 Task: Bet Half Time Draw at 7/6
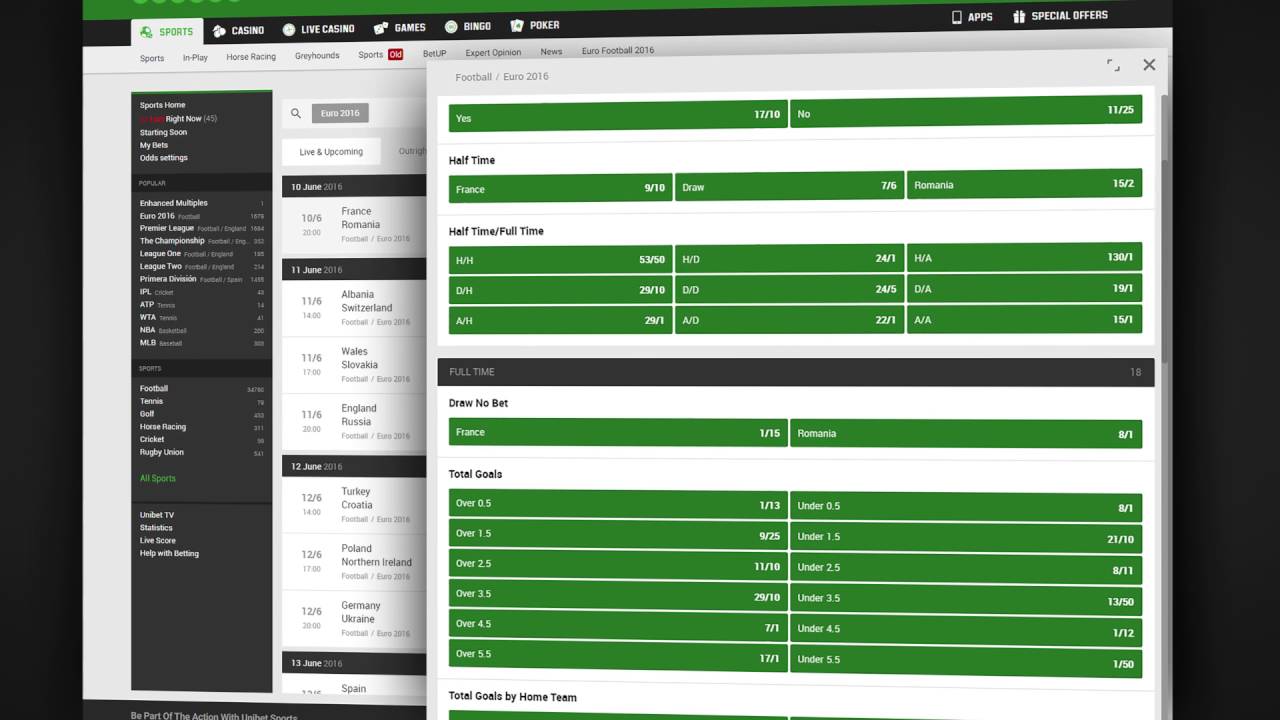pos(789,186)
